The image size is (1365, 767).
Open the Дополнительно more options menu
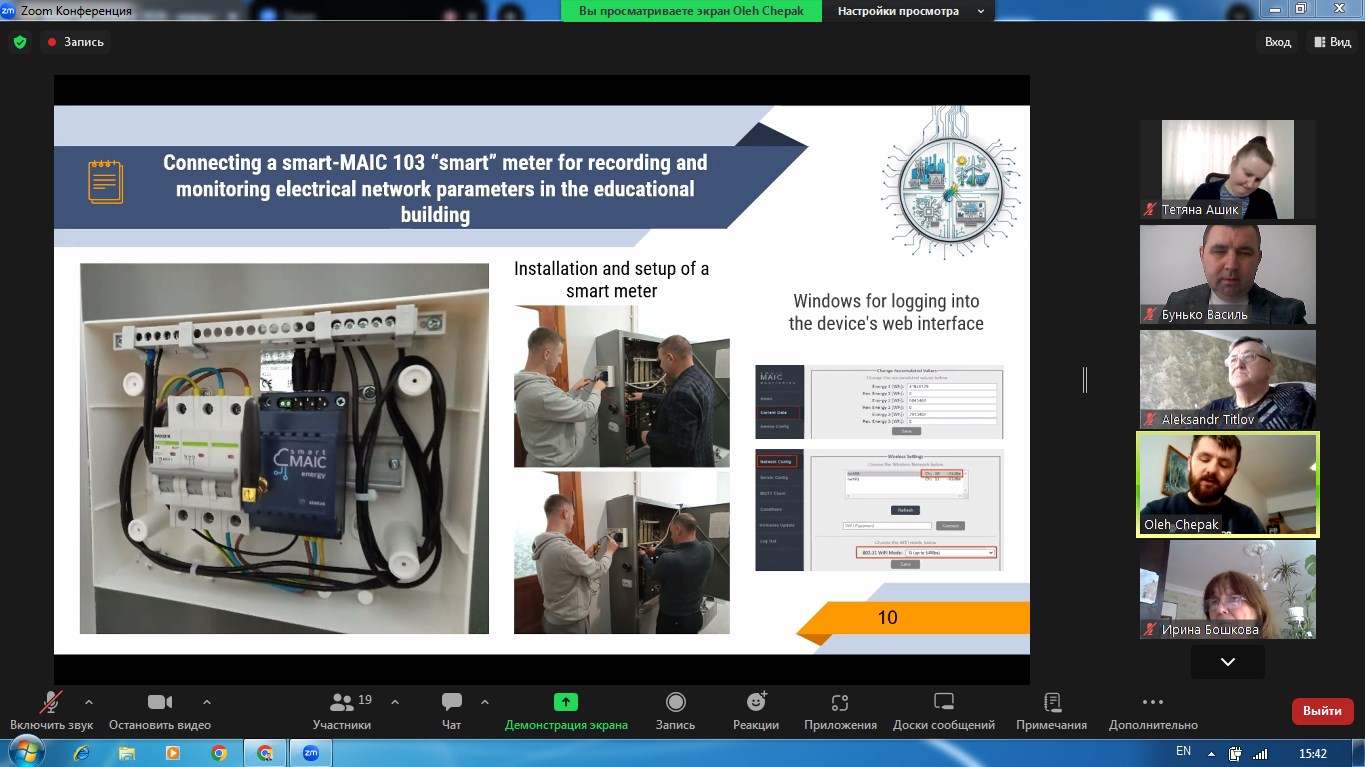(1153, 710)
